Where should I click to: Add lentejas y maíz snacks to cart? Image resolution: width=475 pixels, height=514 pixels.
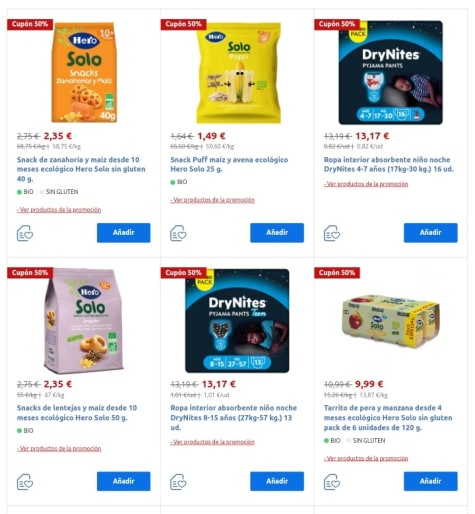pyautogui.click(x=124, y=481)
